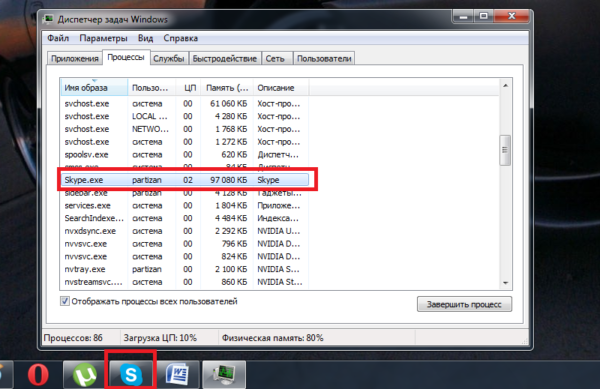This screenshot has height=389, width=600.
Task: Open the Файл menu
Action: point(58,38)
